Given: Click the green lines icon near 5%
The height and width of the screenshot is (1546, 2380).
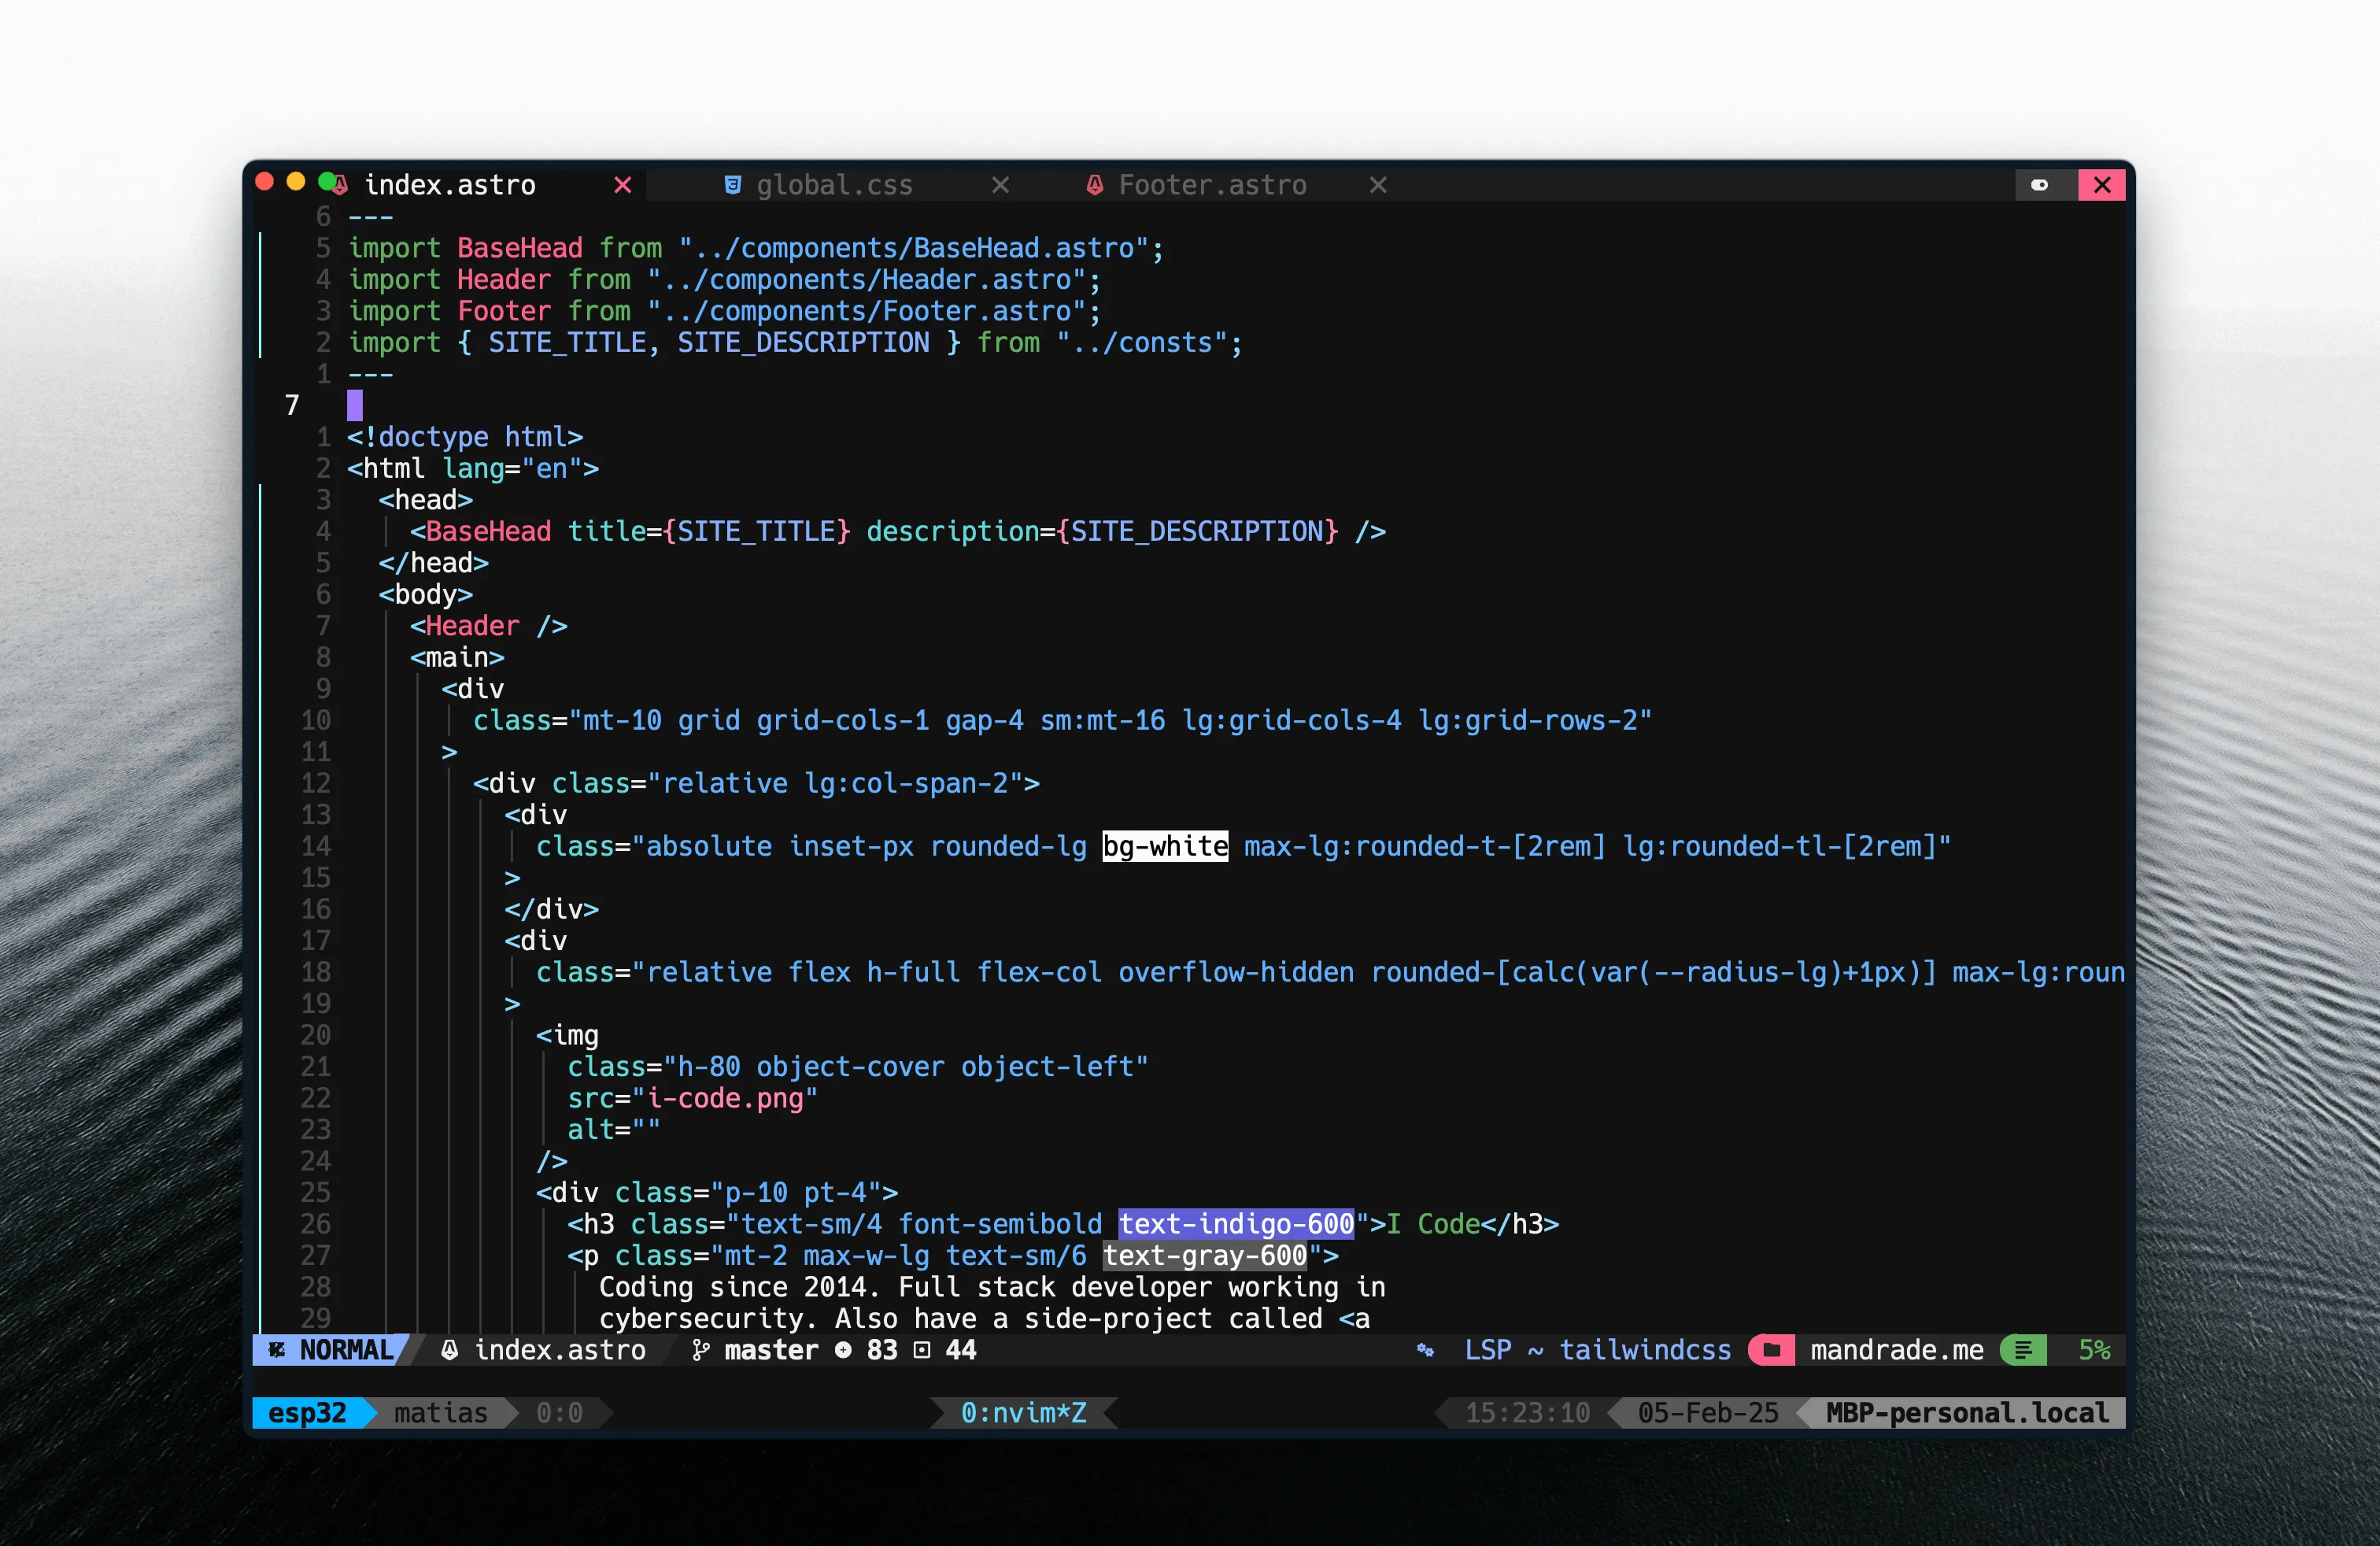Looking at the screenshot, I should tap(2023, 1350).
